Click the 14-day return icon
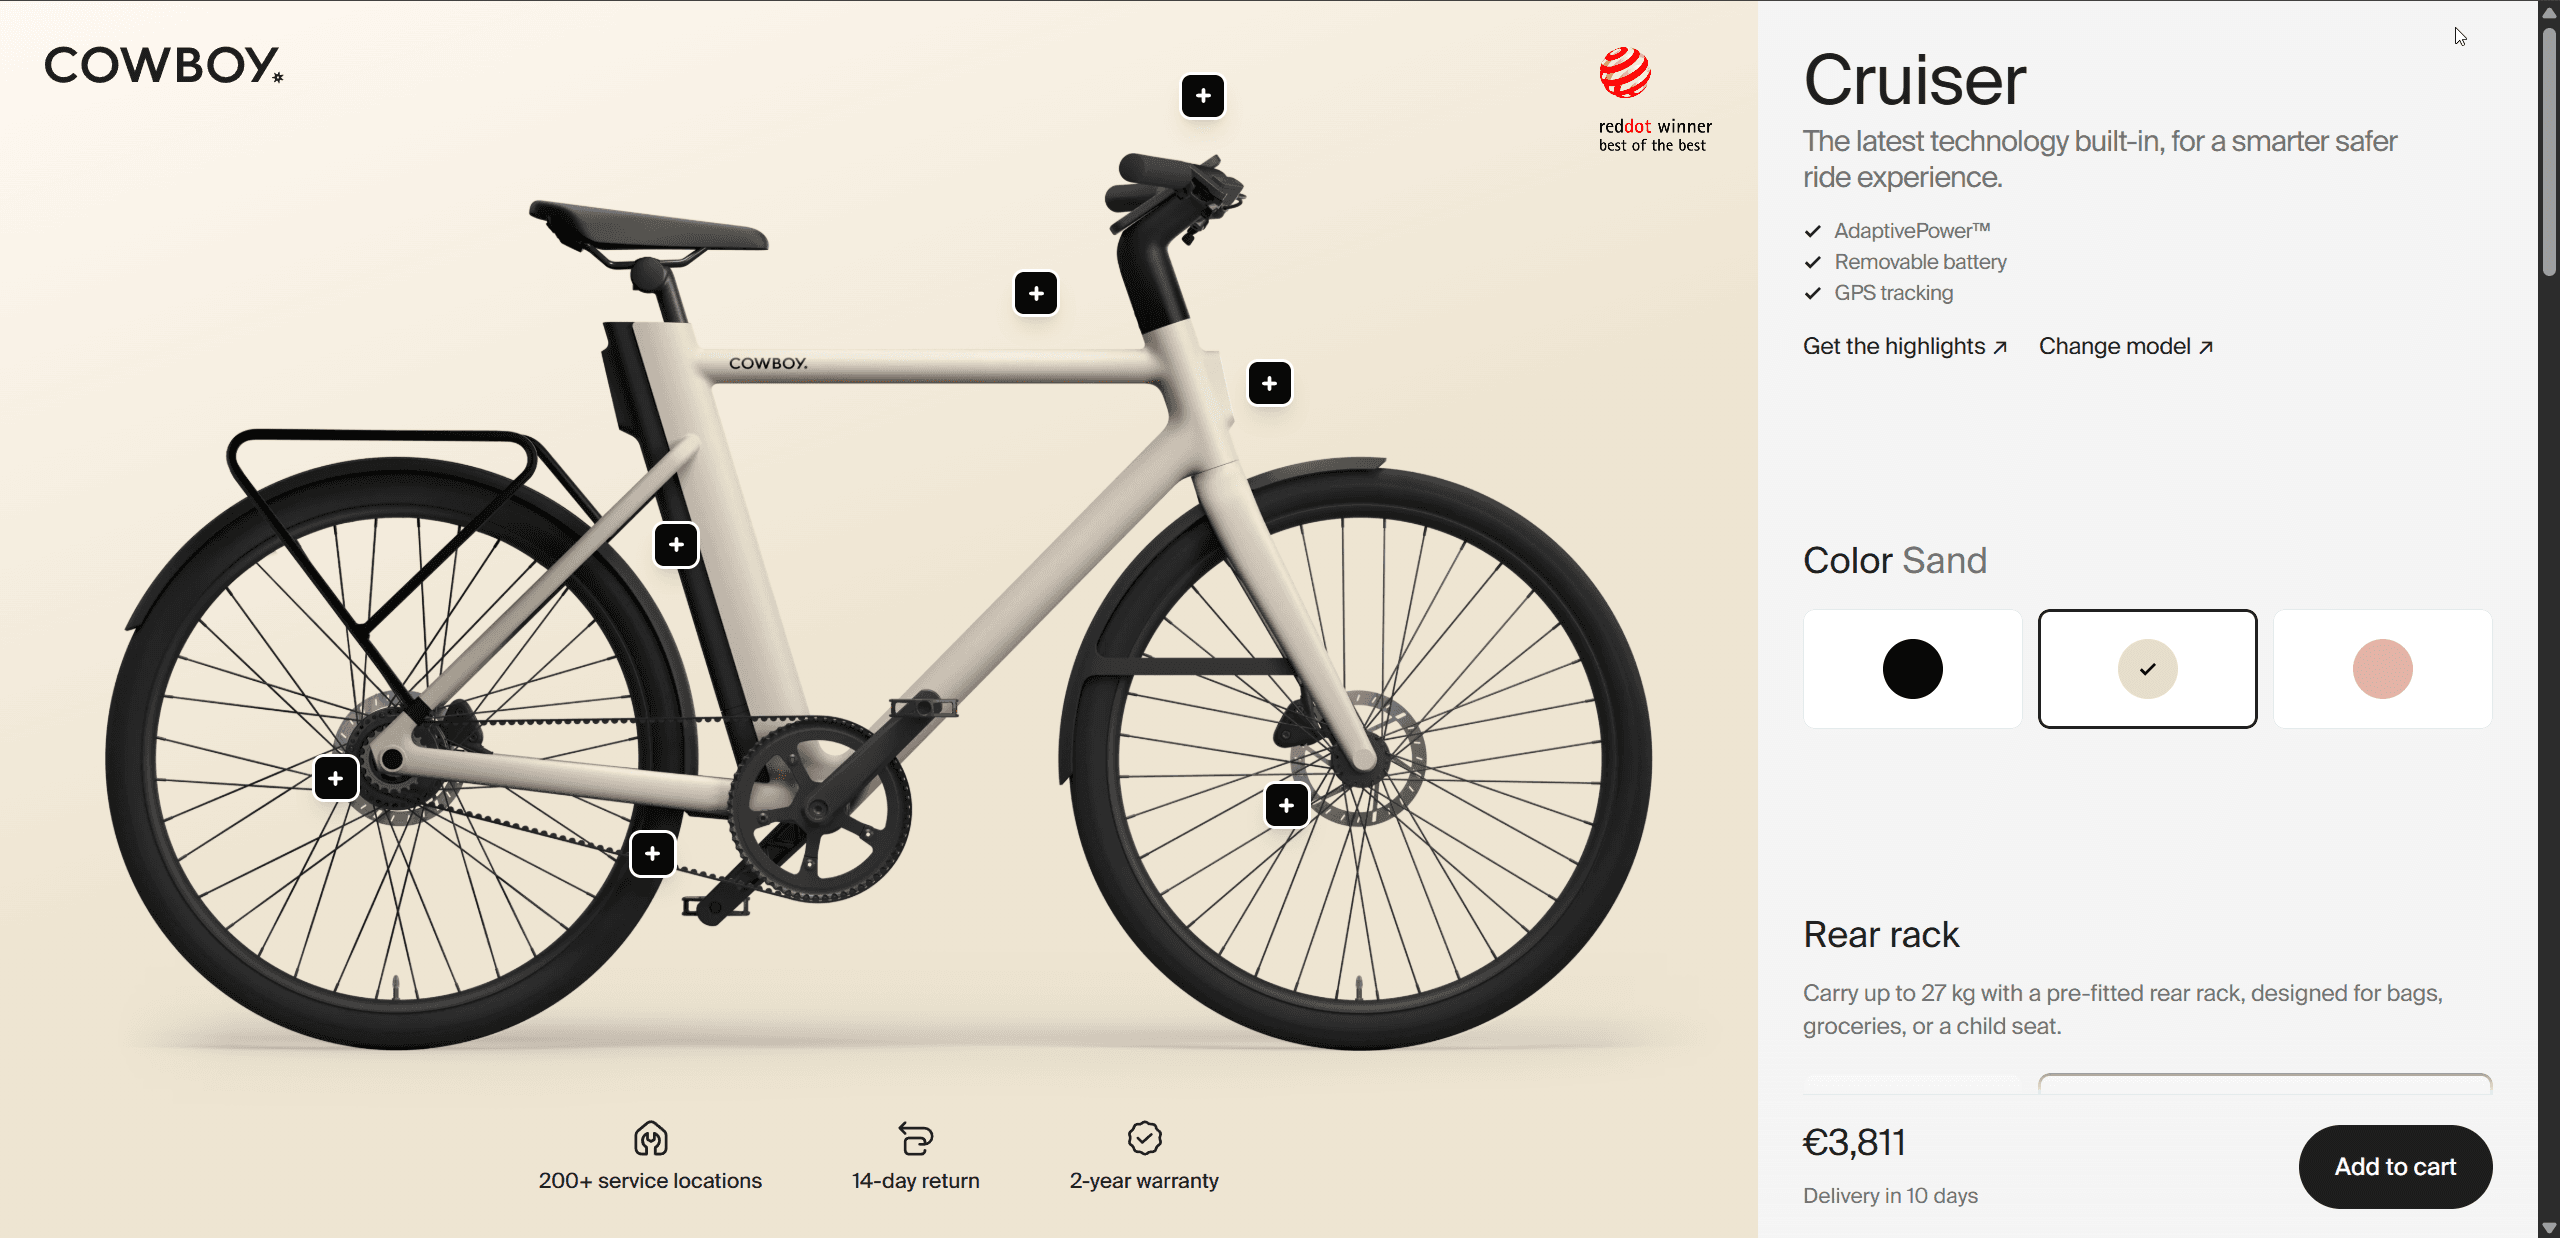2560x1238 pixels. click(x=915, y=1139)
